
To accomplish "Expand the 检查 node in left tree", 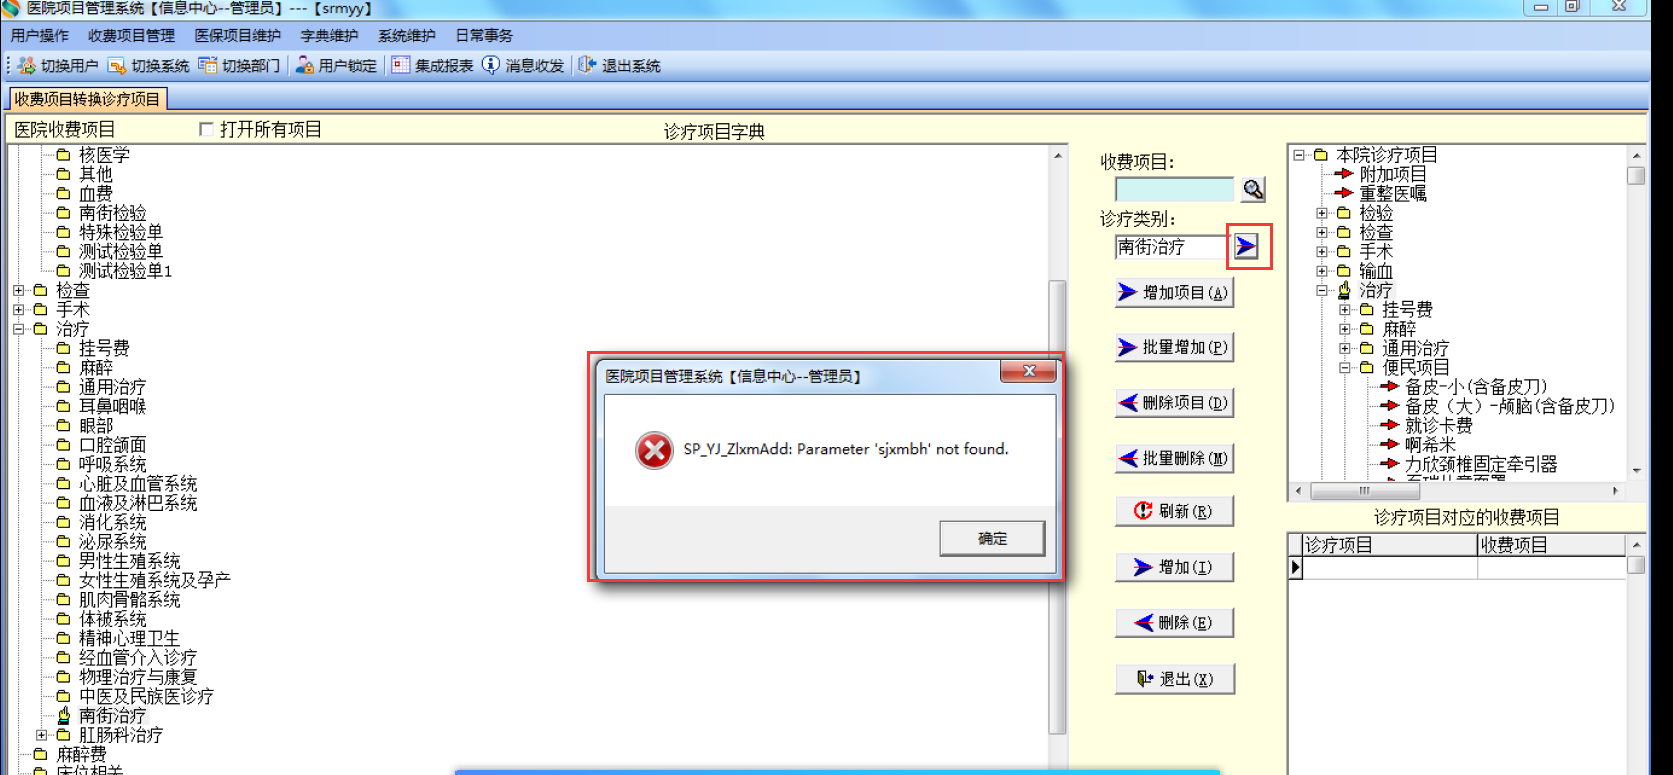I will coord(19,290).
